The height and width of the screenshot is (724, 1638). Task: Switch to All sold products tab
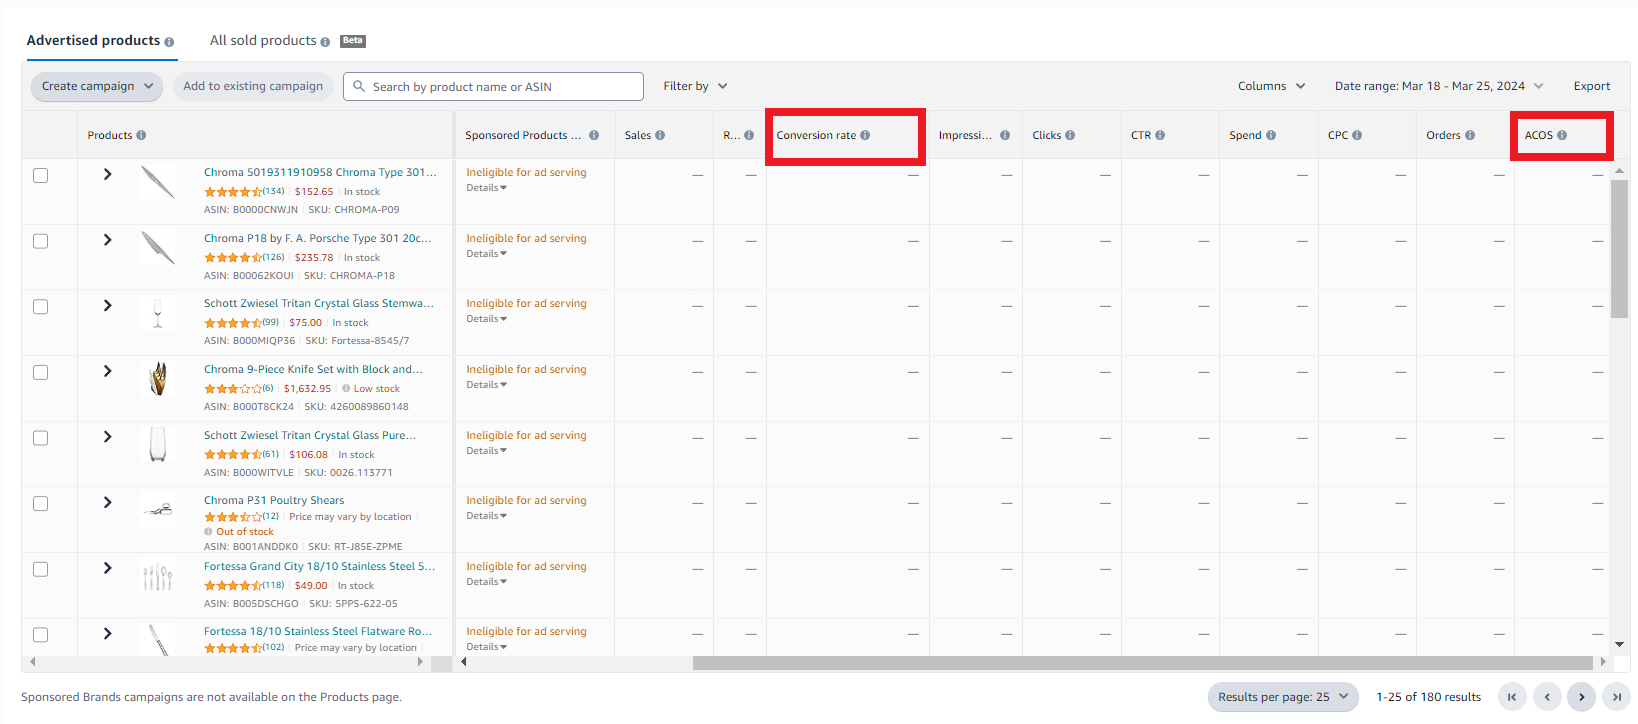coord(263,40)
